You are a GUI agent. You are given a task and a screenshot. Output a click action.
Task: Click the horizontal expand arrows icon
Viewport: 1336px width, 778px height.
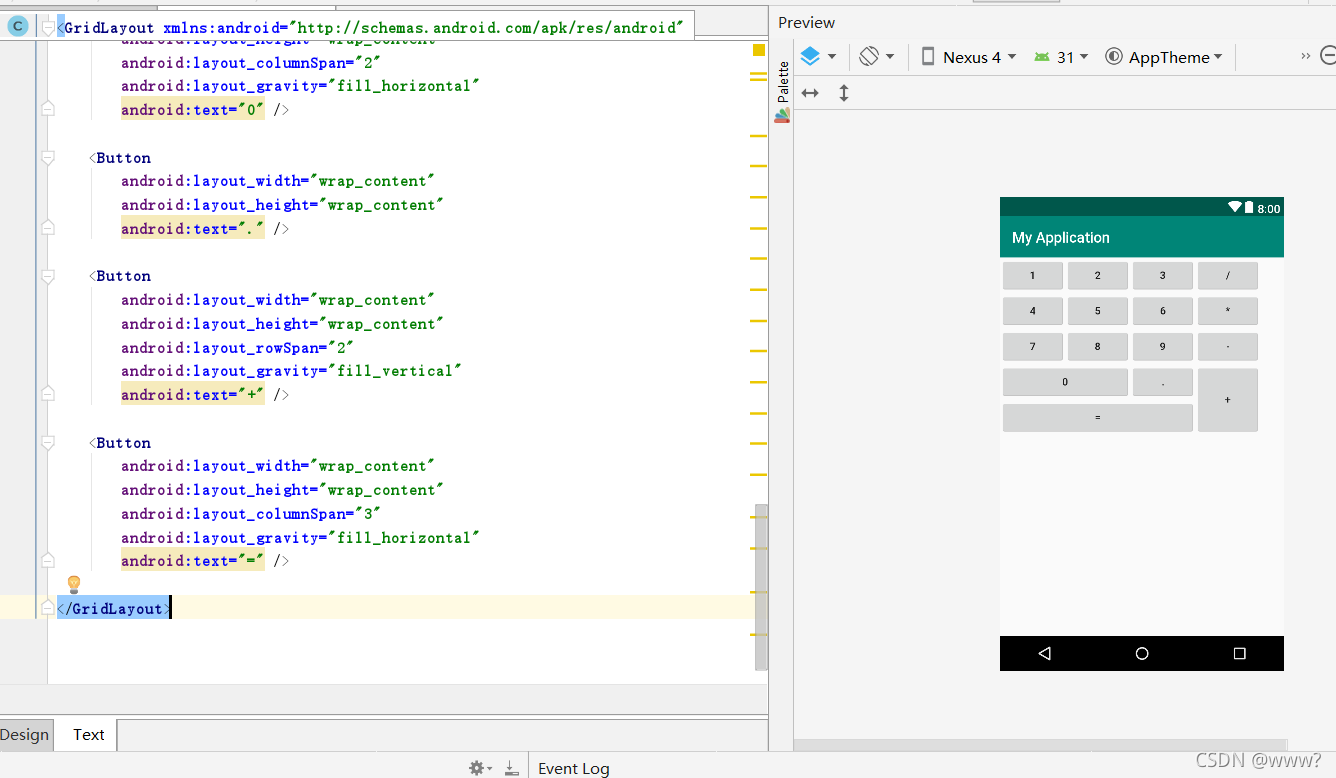[810, 93]
